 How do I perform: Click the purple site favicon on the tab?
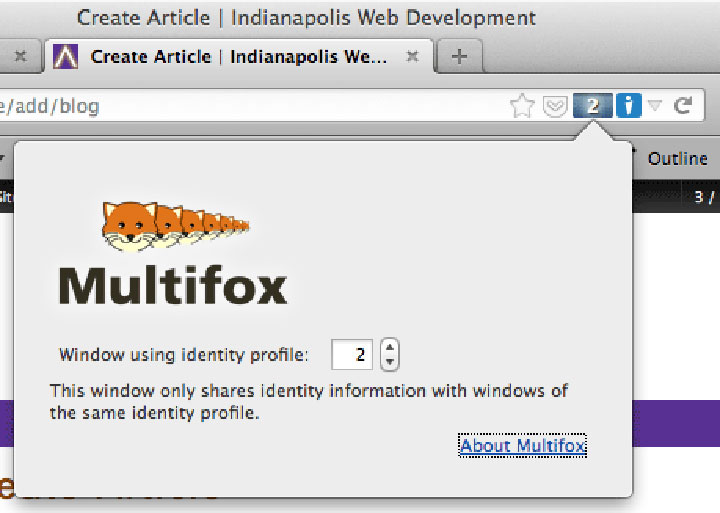(x=66, y=56)
